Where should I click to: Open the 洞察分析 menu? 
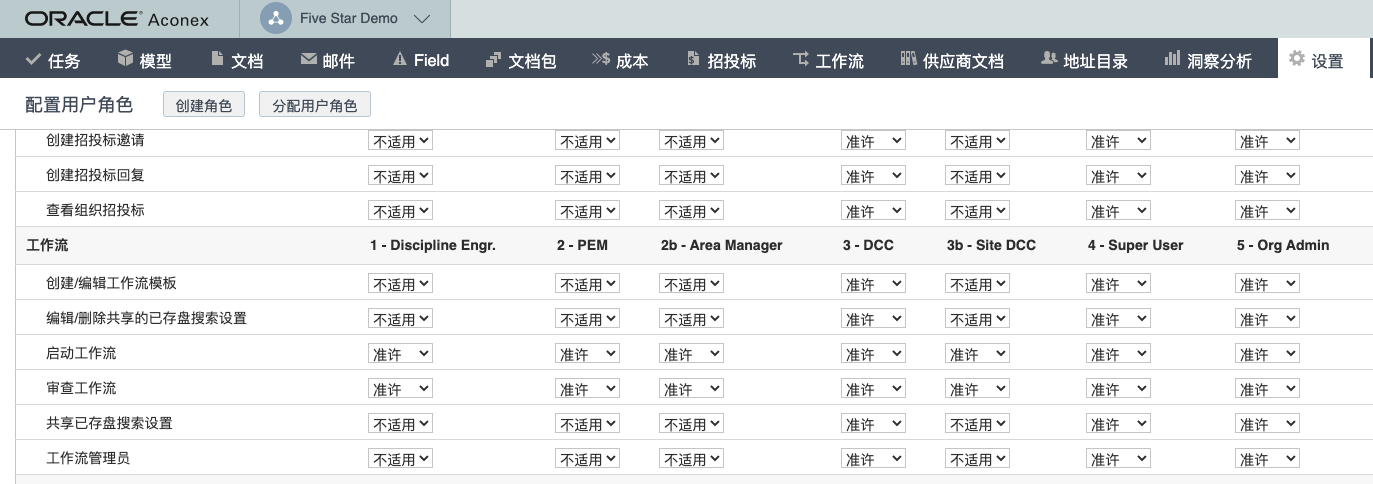1208,60
